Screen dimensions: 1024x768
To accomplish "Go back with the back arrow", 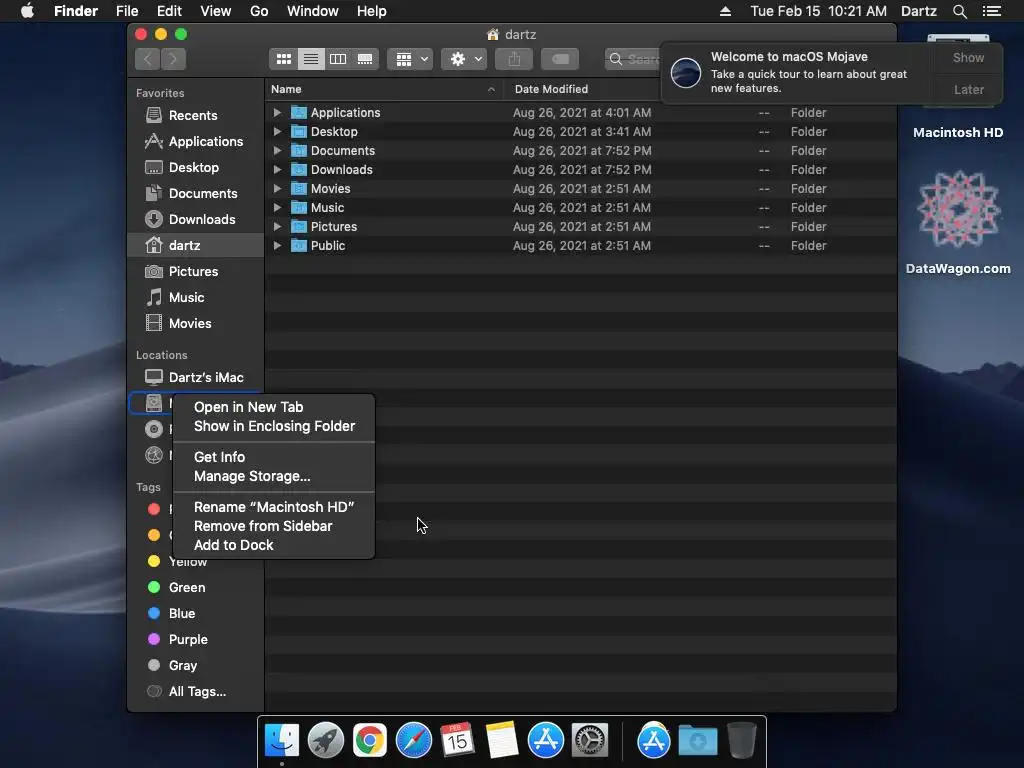I will [x=148, y=59].
